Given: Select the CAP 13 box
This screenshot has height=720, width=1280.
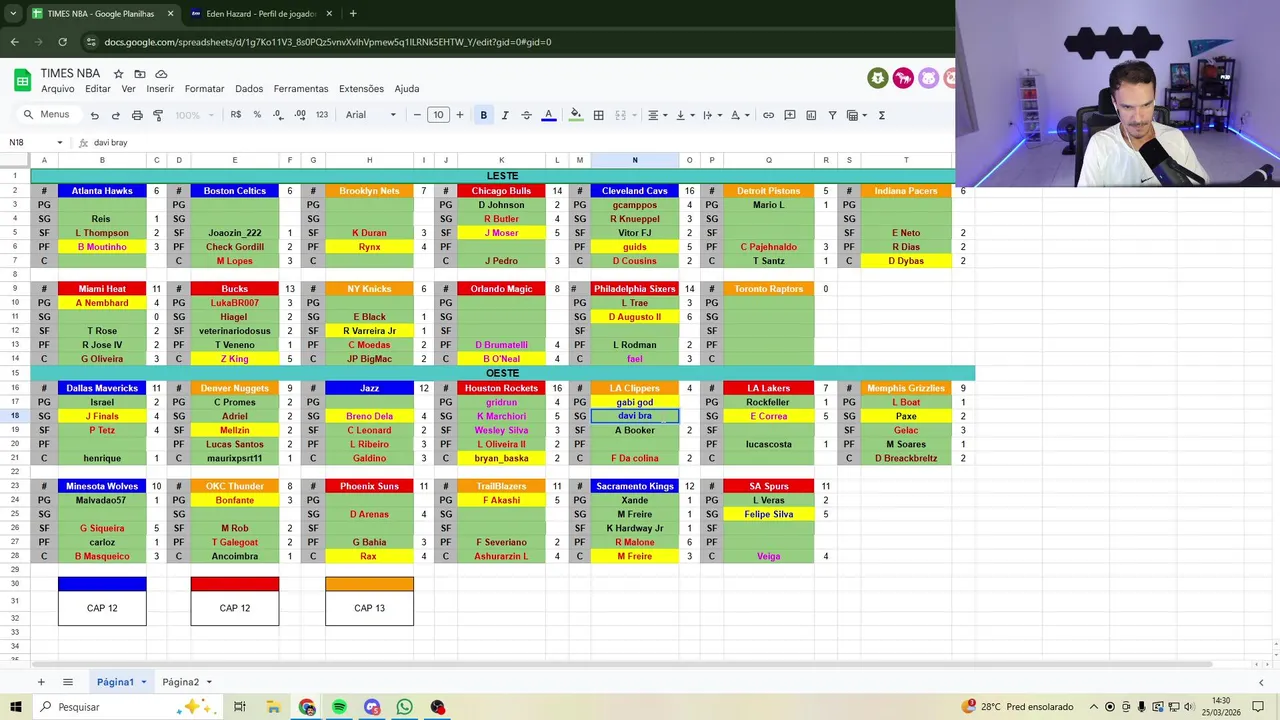Looking at the screenshot, I should pos(369,608).
